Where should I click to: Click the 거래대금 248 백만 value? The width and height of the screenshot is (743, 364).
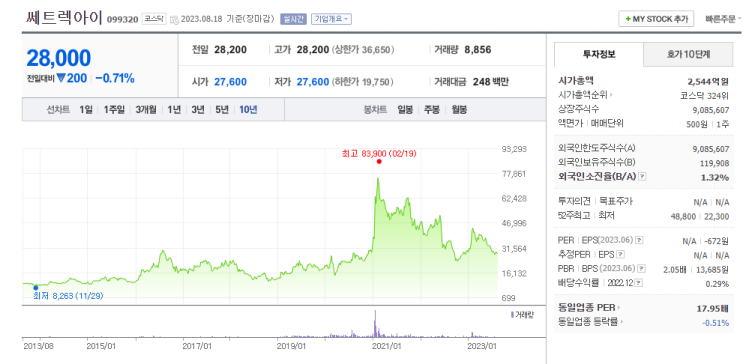(490, 82)
